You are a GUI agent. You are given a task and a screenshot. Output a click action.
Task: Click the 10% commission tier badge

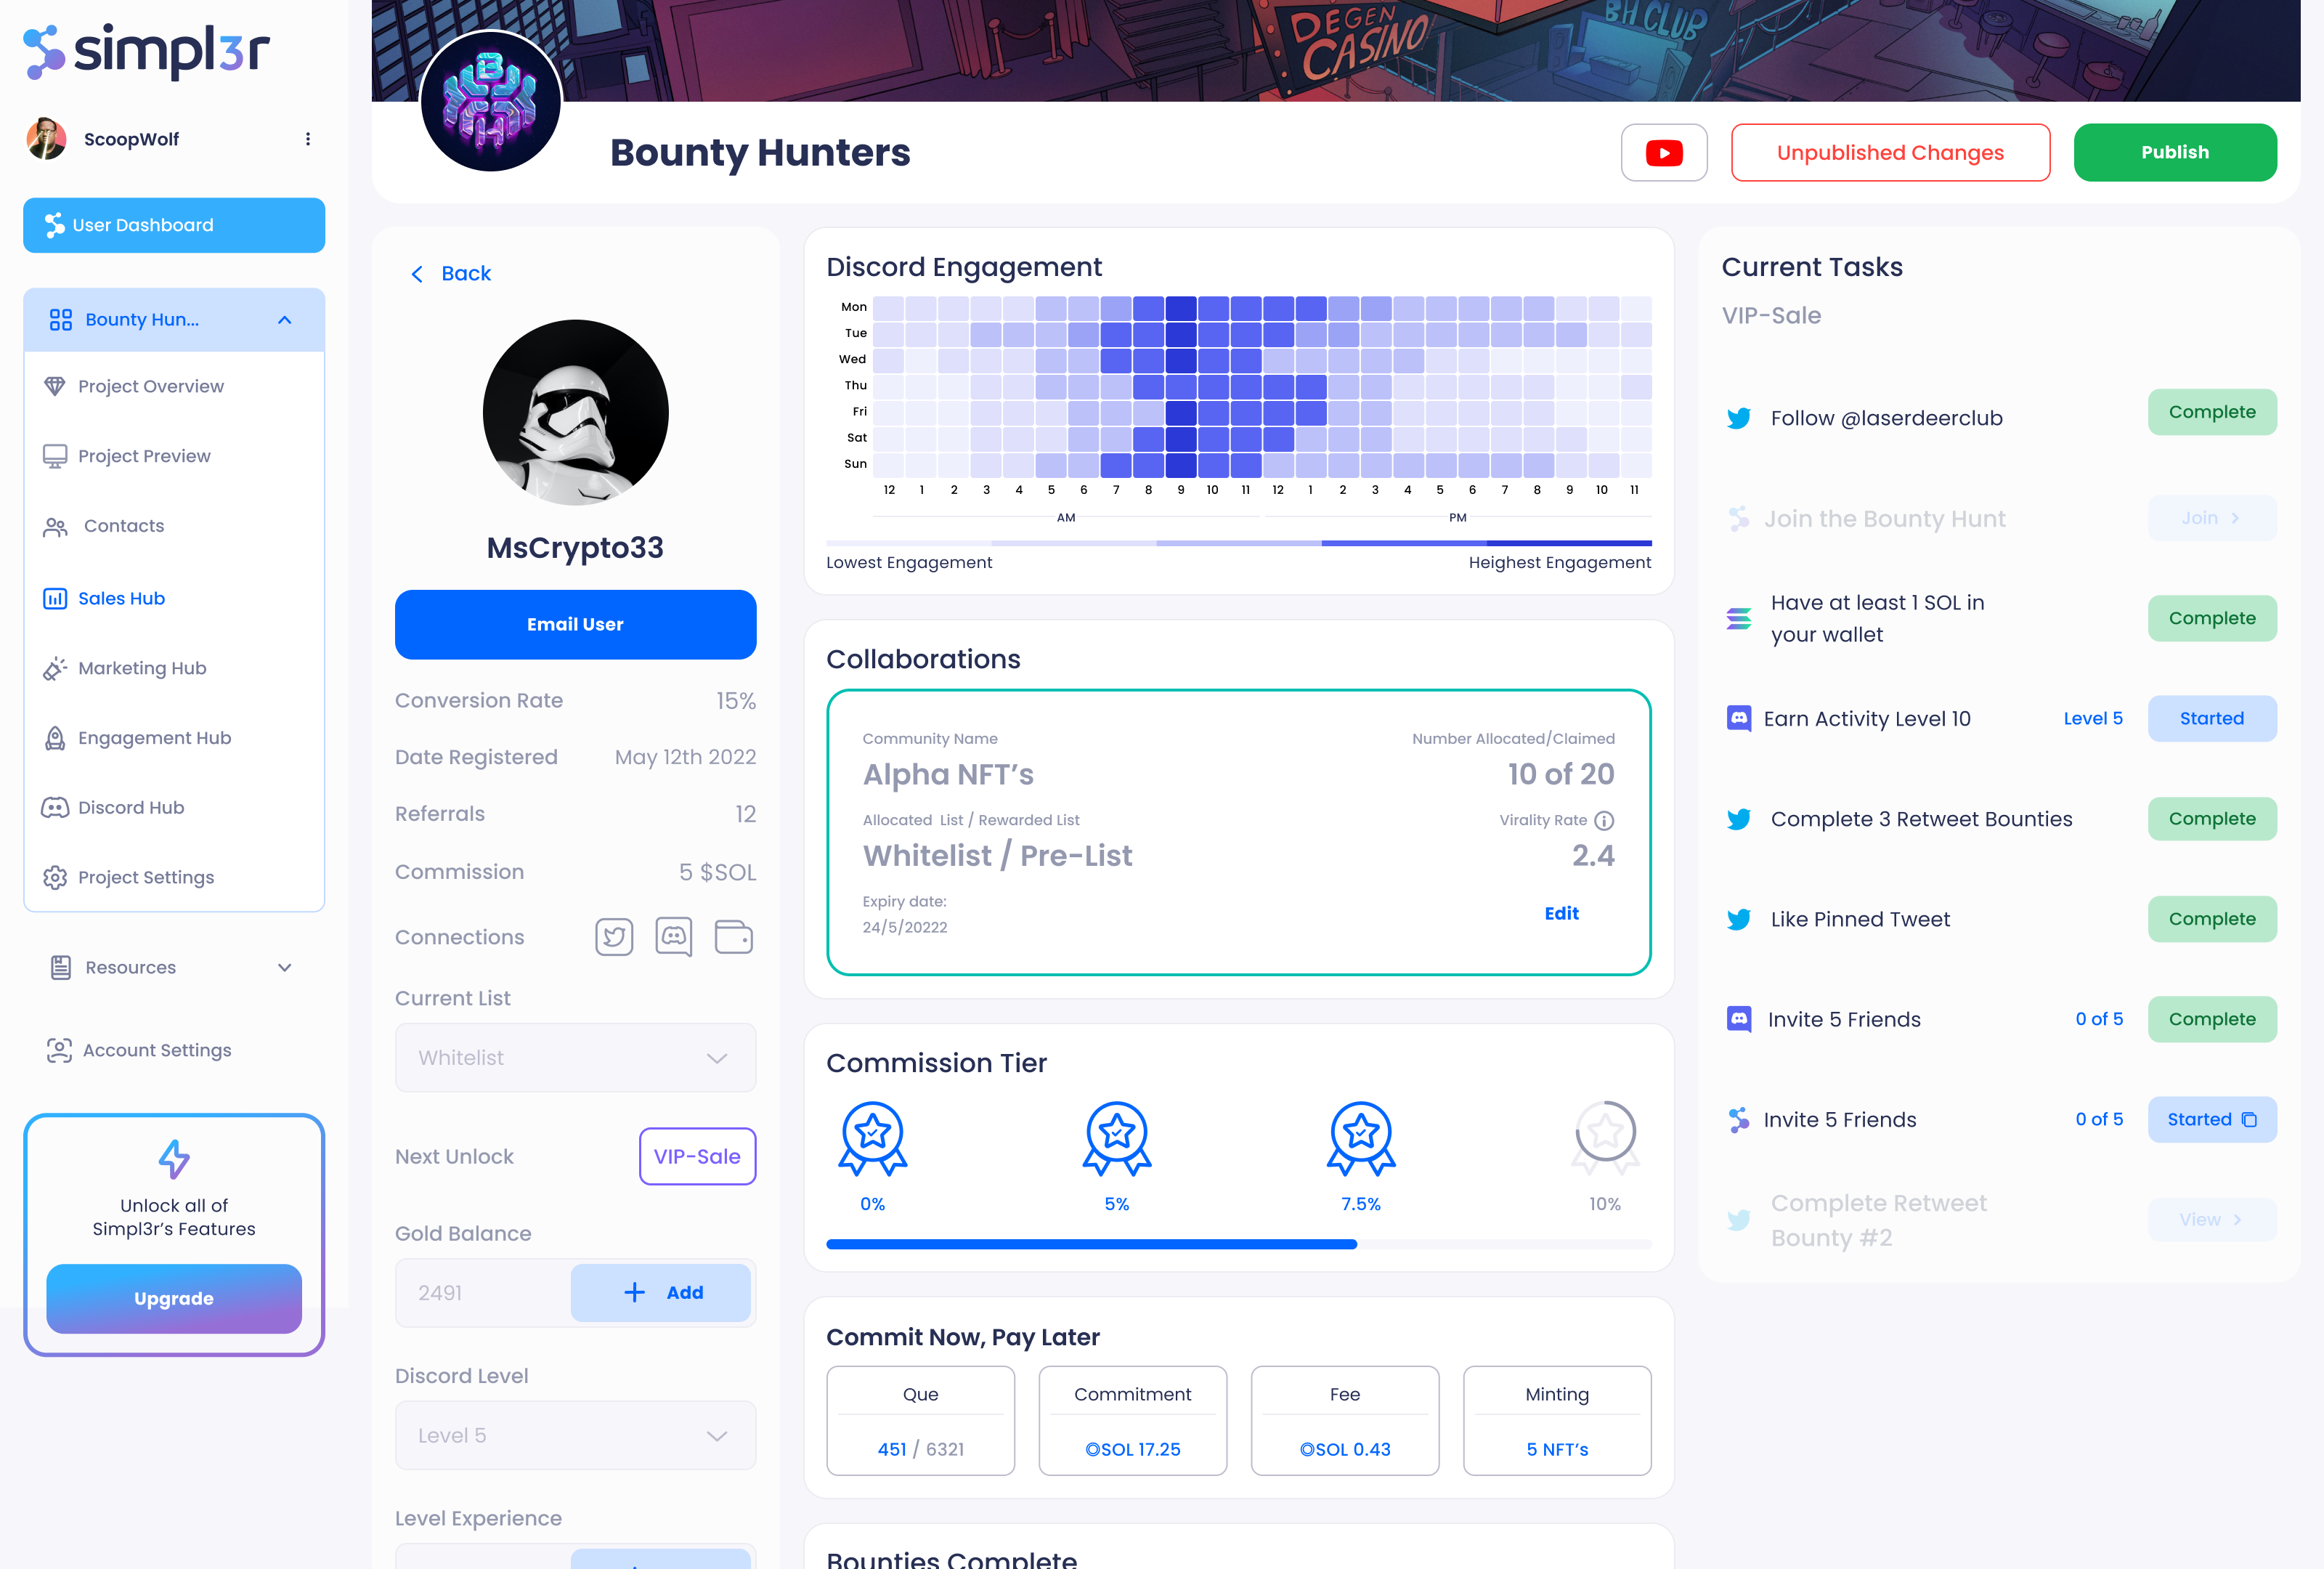[x=1604, y=1137]
